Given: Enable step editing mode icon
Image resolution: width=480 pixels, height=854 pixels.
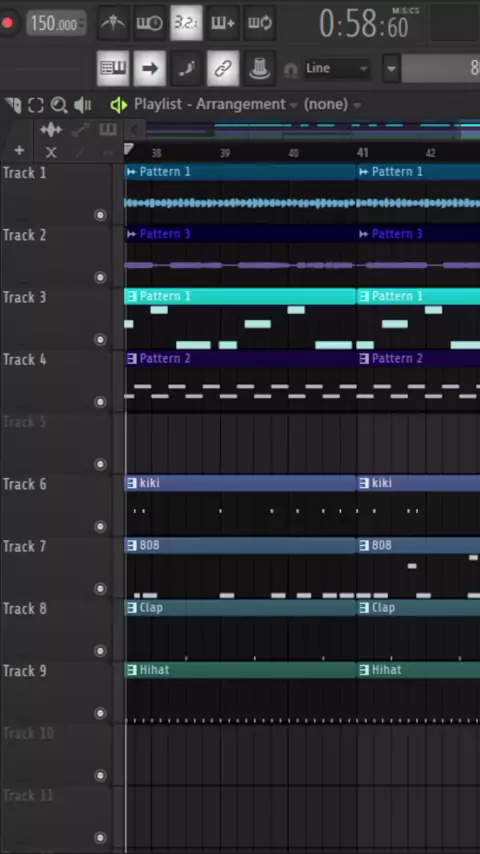Looking at the screenshot, I should 186,68.
